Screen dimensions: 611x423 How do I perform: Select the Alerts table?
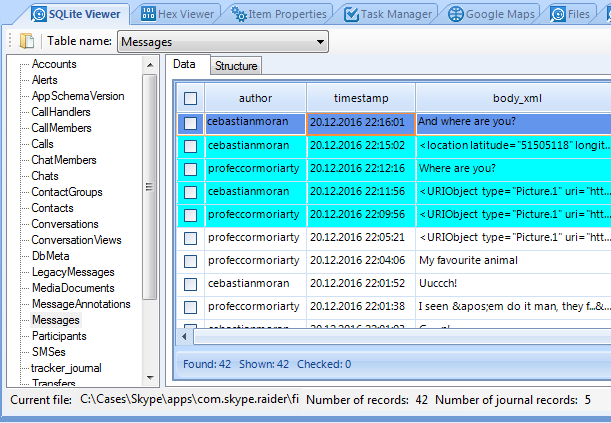click(x=44, y=80)
